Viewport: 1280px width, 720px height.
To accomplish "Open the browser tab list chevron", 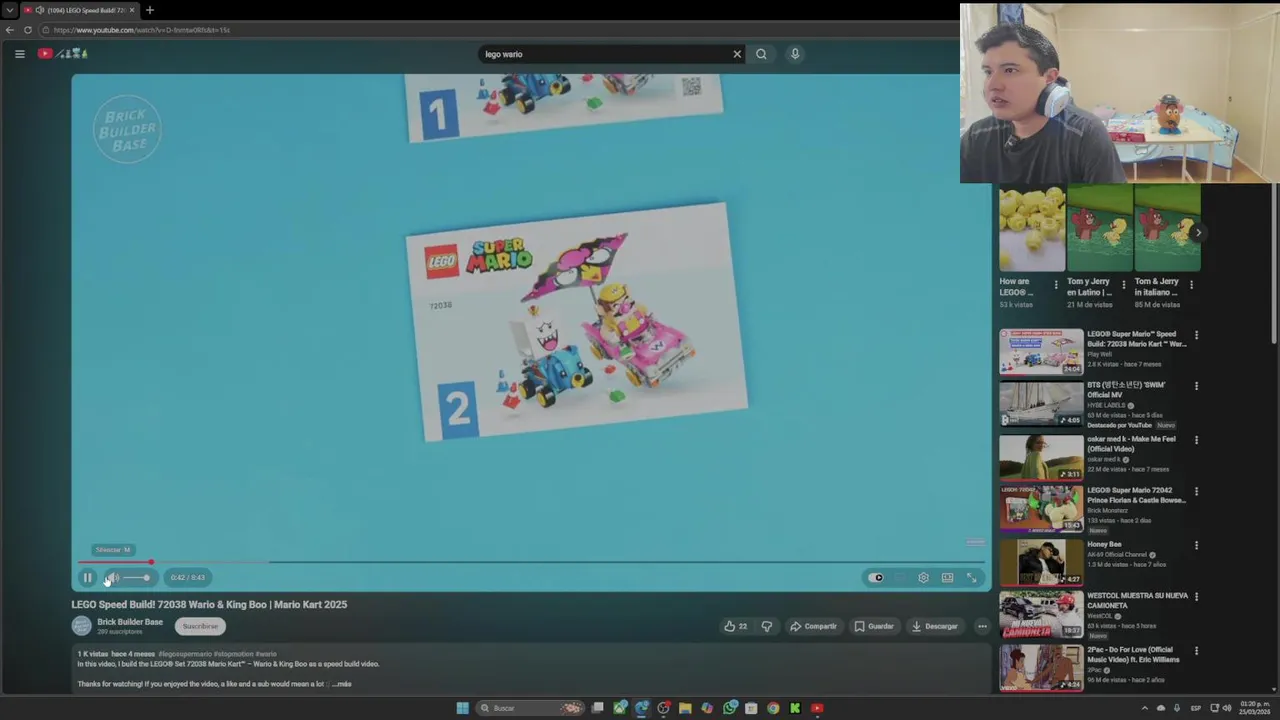I will click(9, 10).
